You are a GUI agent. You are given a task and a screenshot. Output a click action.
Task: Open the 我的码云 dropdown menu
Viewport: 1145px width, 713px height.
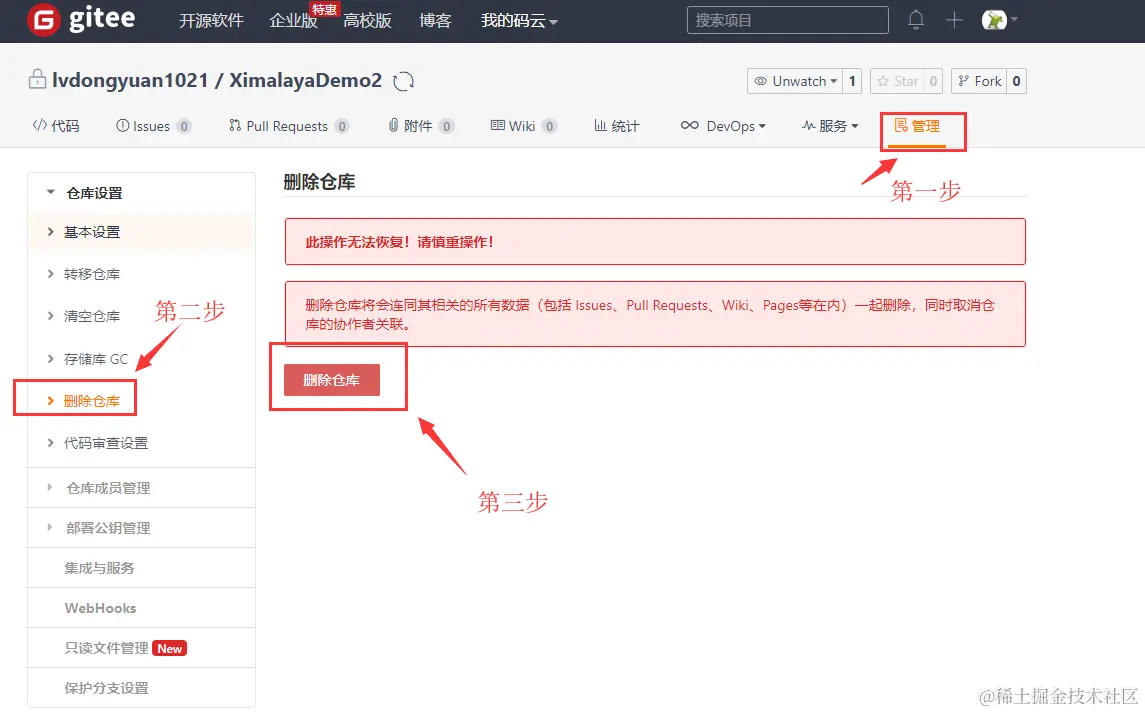[519, 20]
